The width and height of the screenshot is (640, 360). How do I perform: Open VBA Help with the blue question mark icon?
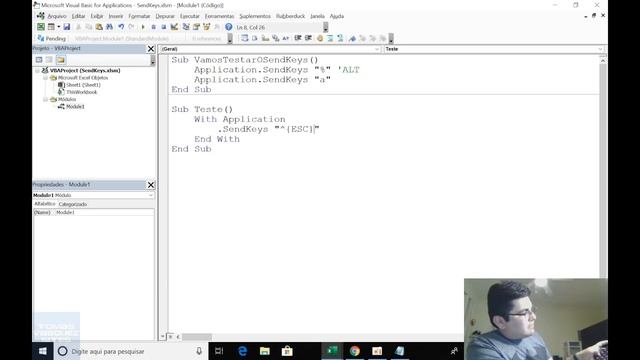(229, 27)
